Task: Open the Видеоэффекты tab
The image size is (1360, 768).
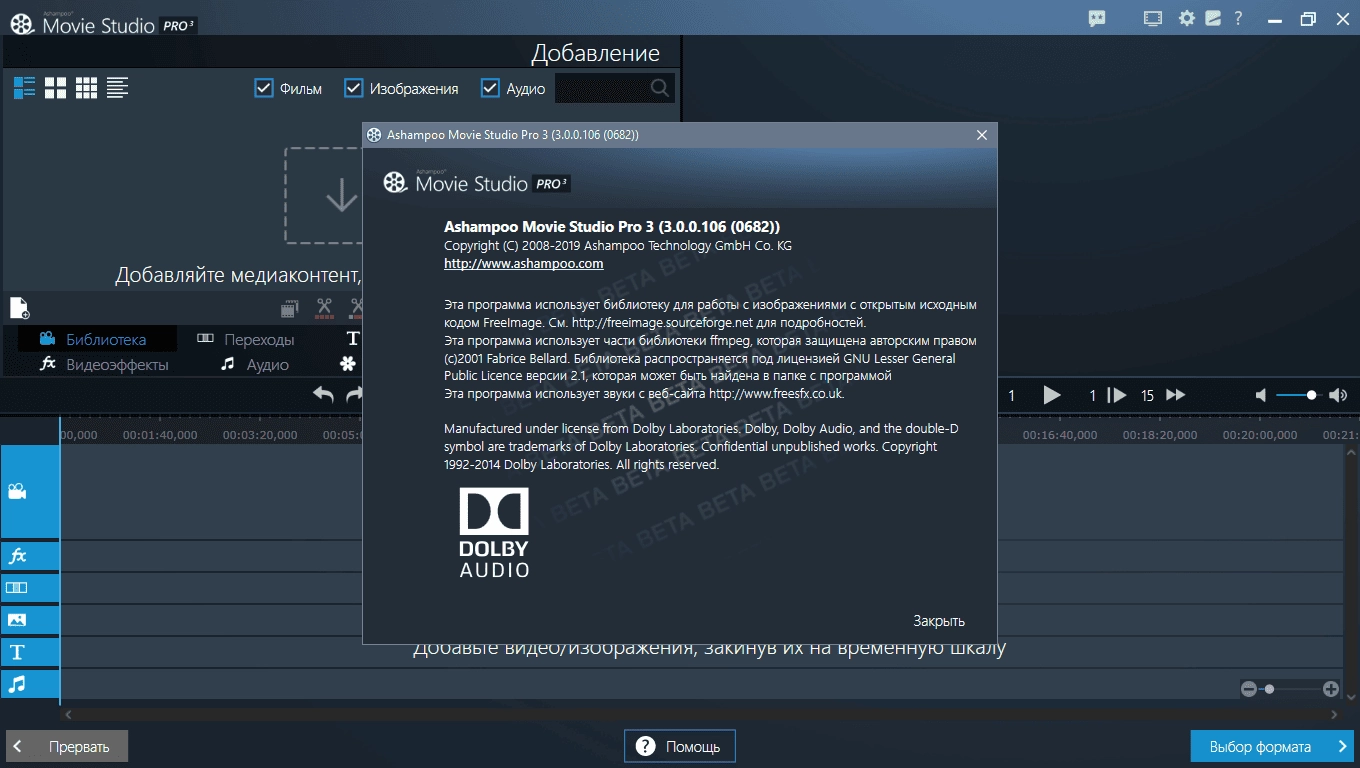Action: 104,364
